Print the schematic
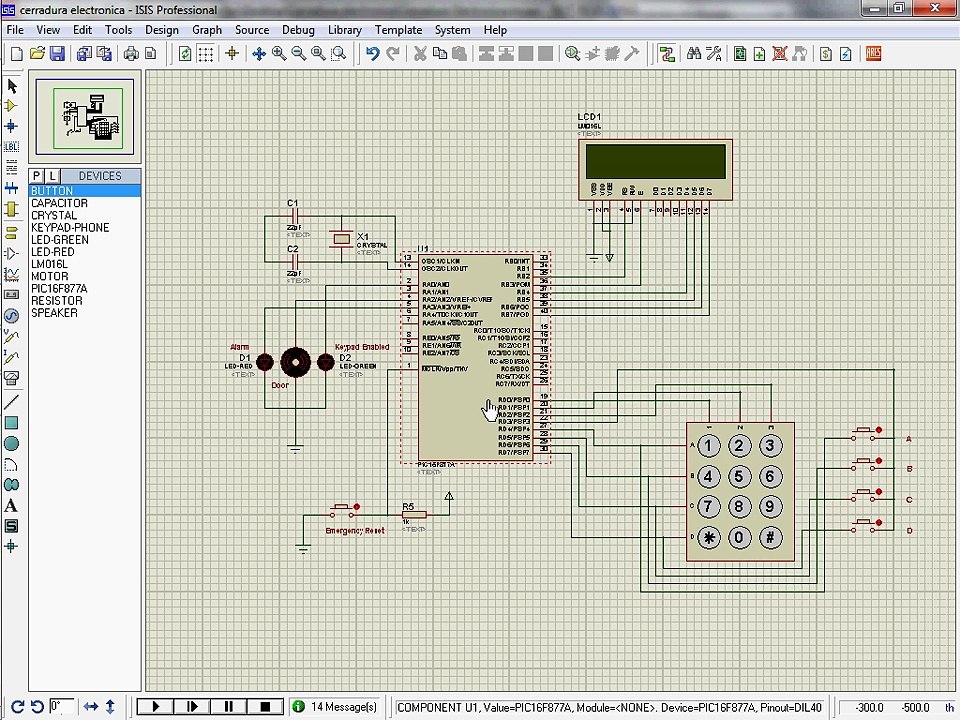 131,54
